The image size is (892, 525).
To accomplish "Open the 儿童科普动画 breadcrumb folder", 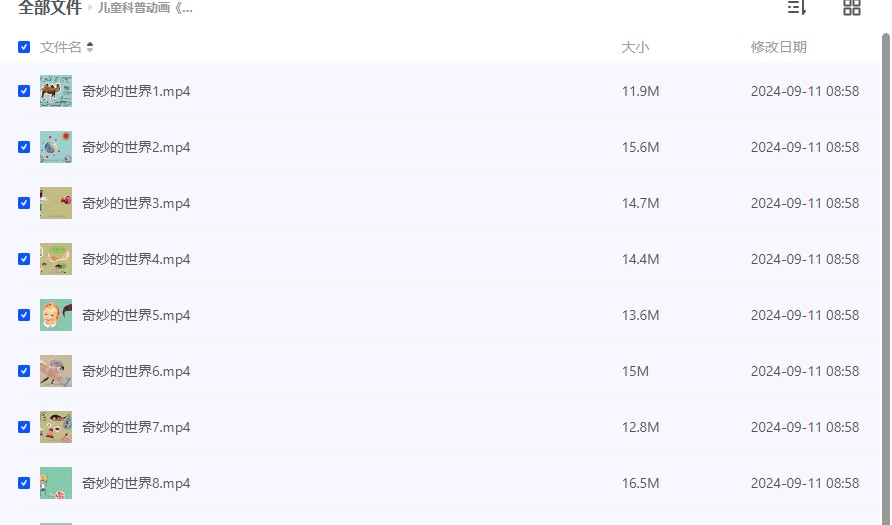I will (x=145, y=8).
